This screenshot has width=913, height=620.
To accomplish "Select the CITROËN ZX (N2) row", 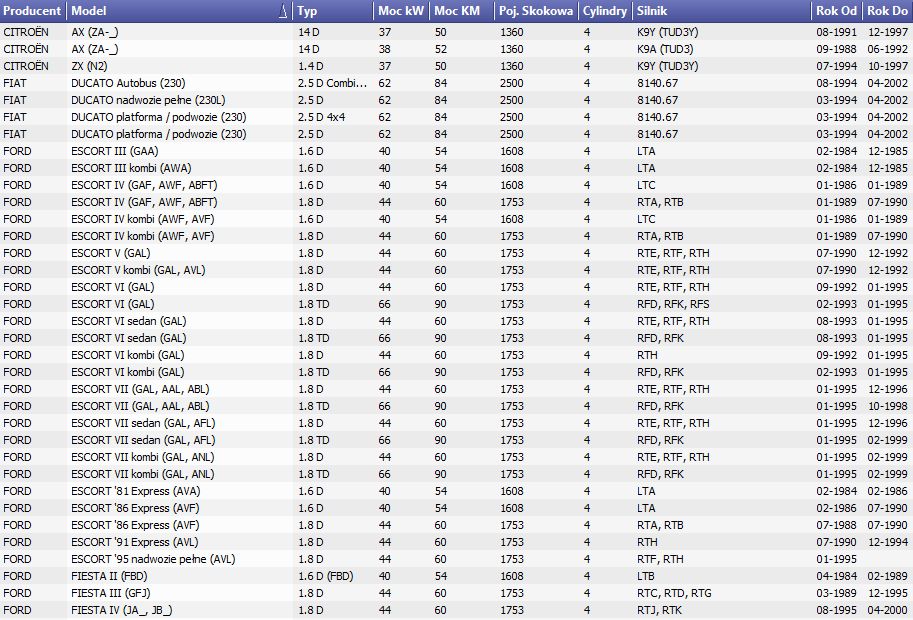I will pyautogui.click(x=456, y=66).
